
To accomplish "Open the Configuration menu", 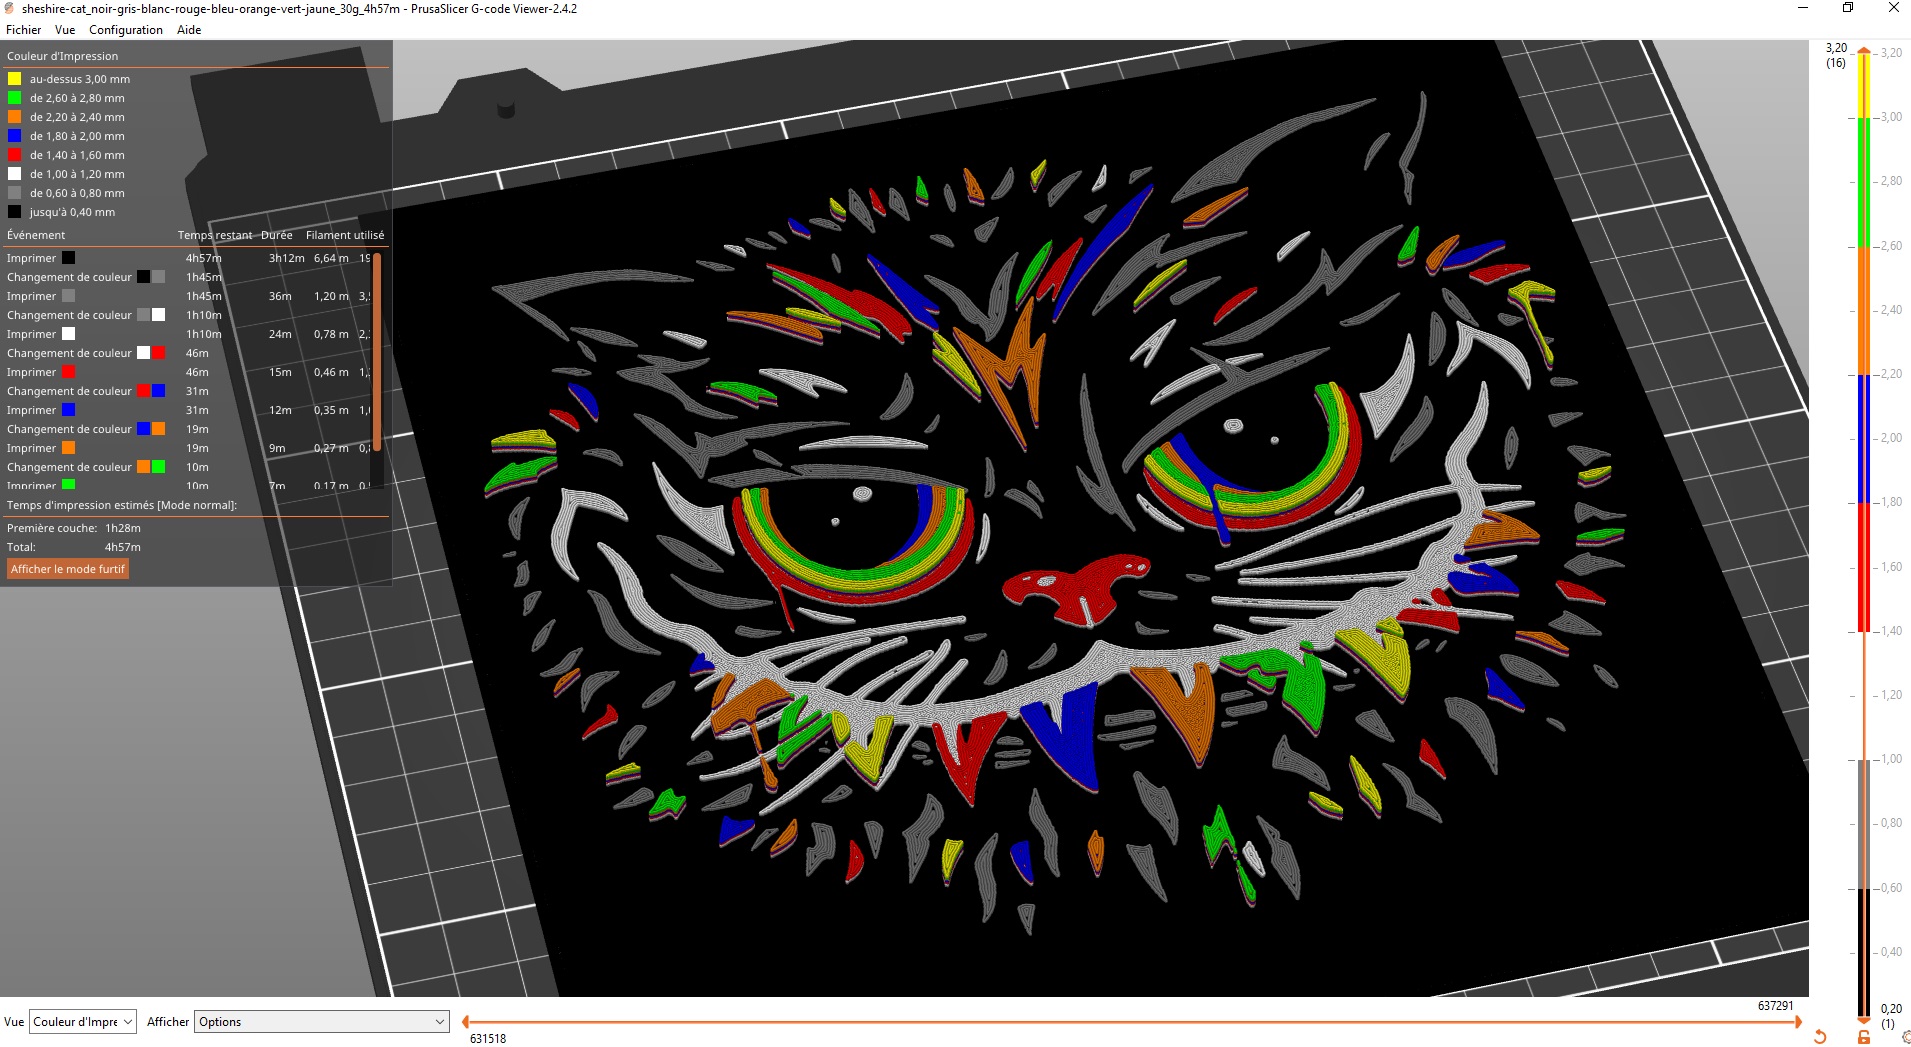I will [x=126, y=30].
